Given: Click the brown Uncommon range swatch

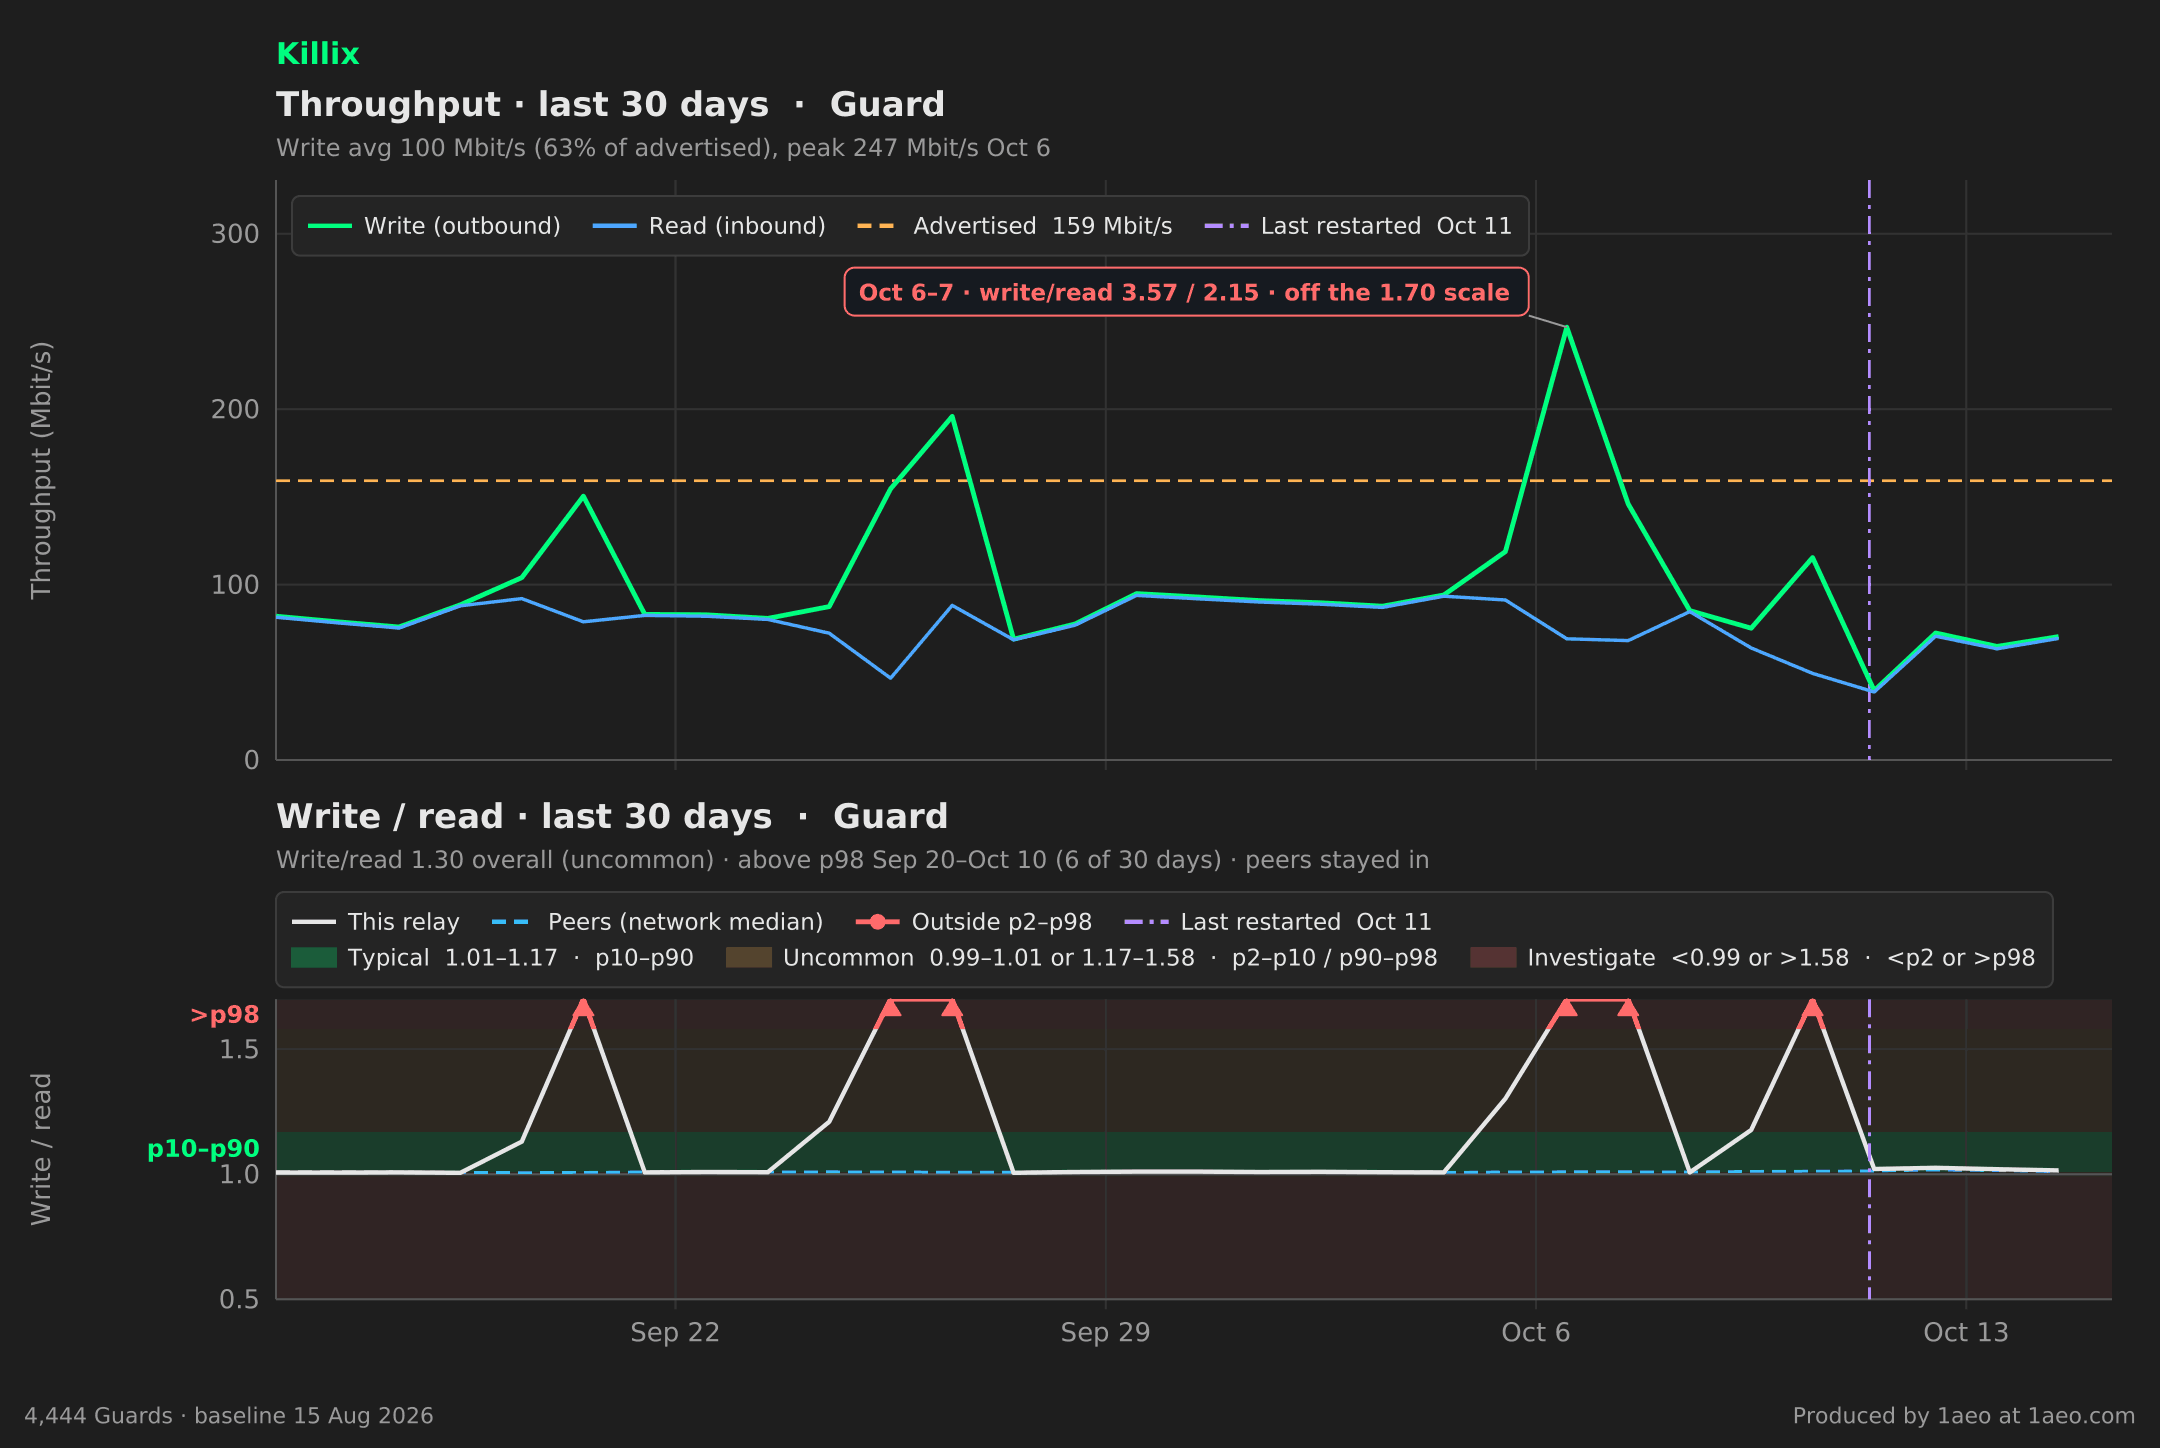Looking at the screenshot, I should click(748, 958).
